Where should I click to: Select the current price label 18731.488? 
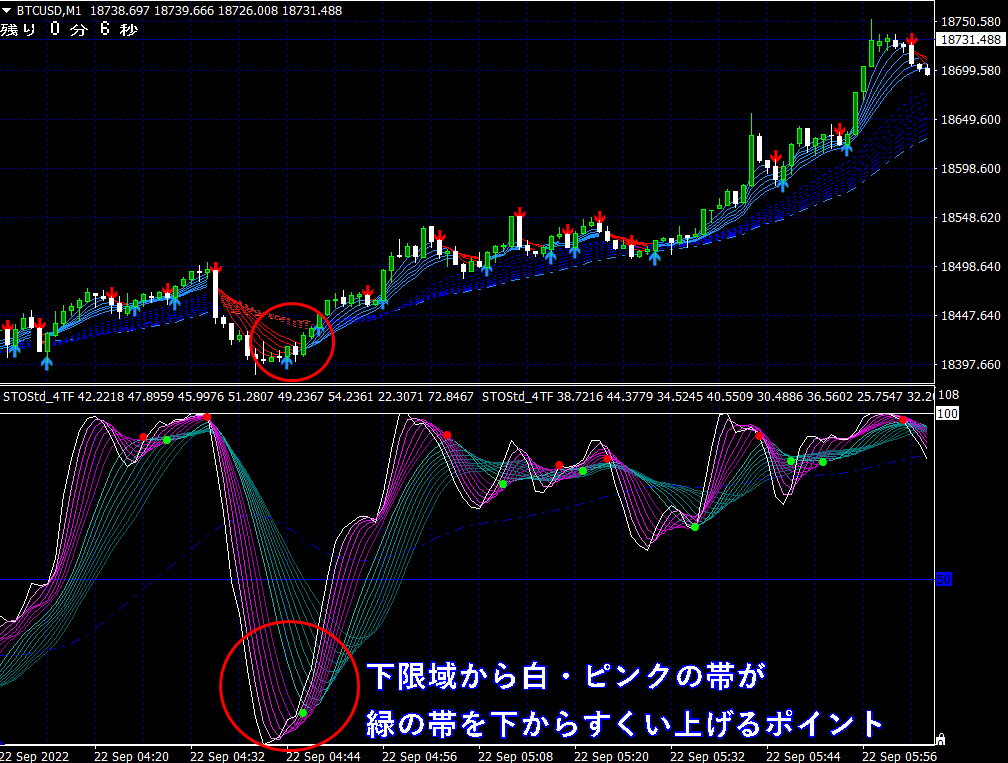point(971,40)
